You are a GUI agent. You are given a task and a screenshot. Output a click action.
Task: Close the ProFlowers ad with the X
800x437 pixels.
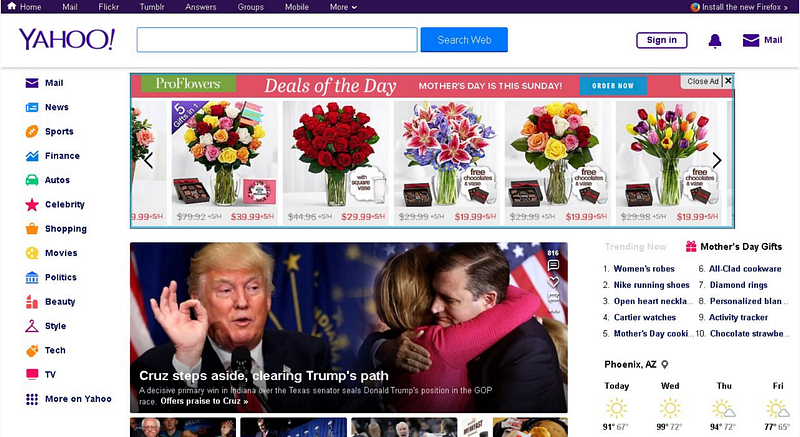point(728,81)
